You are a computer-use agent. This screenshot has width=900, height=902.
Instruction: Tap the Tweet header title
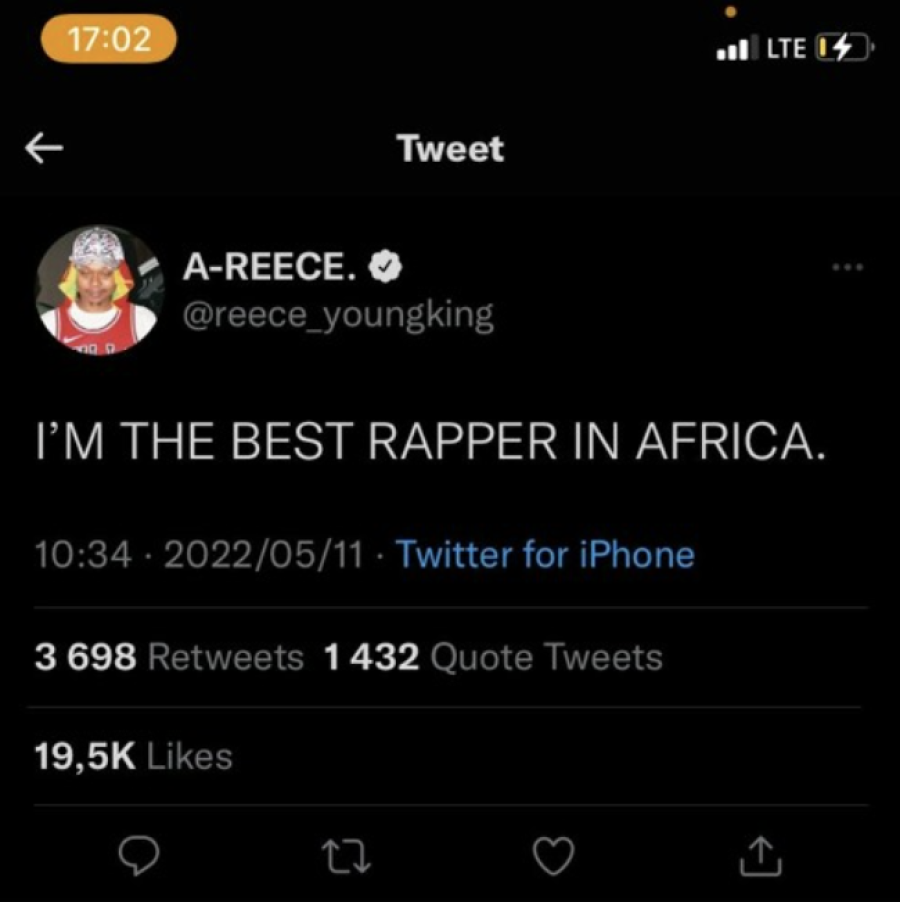[450, 149]
